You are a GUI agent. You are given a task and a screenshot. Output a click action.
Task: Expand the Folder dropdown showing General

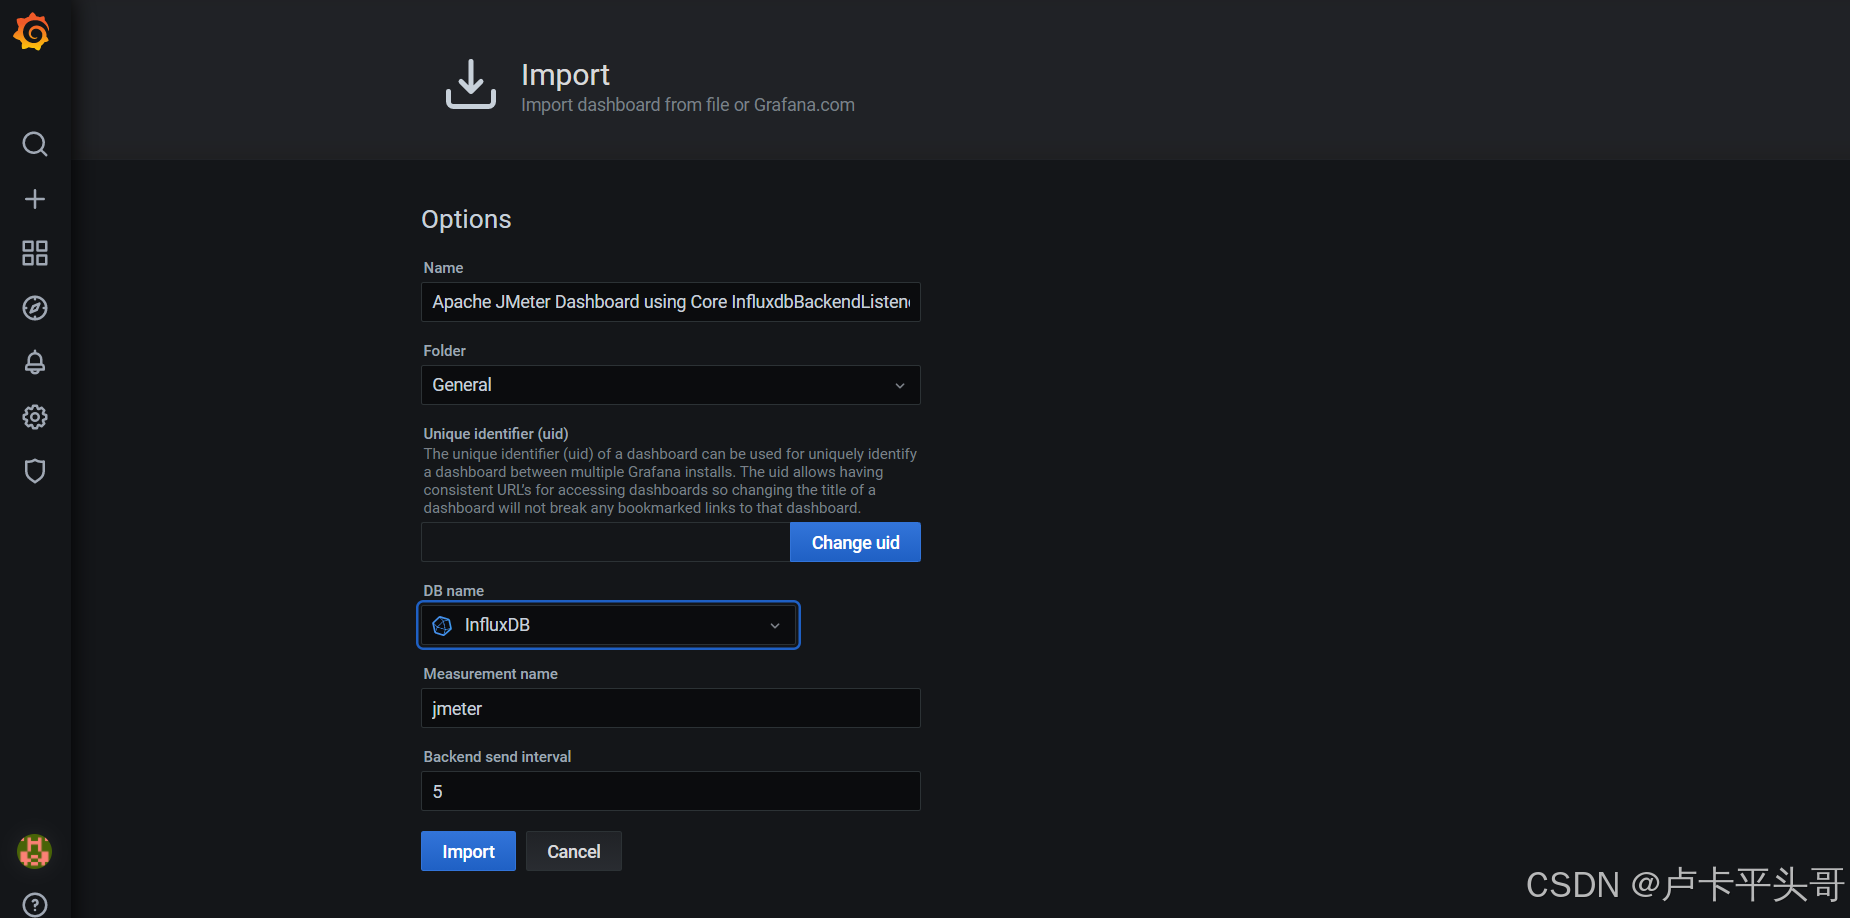(x=671, y=385)
